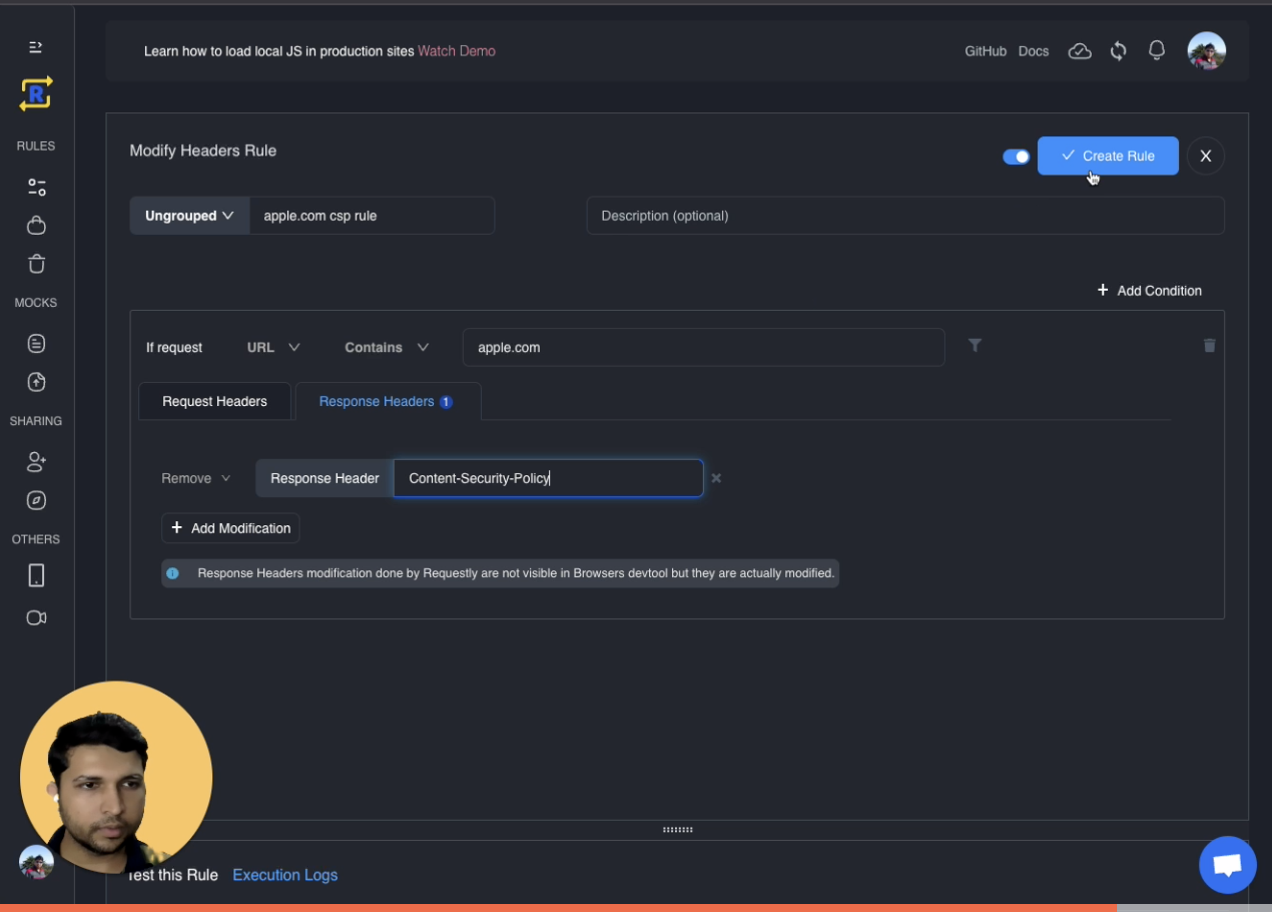The width and height of the screenshot is (1272, 912).
Task: Open user profile avatar in header
Action: (x=1207, y=51)
